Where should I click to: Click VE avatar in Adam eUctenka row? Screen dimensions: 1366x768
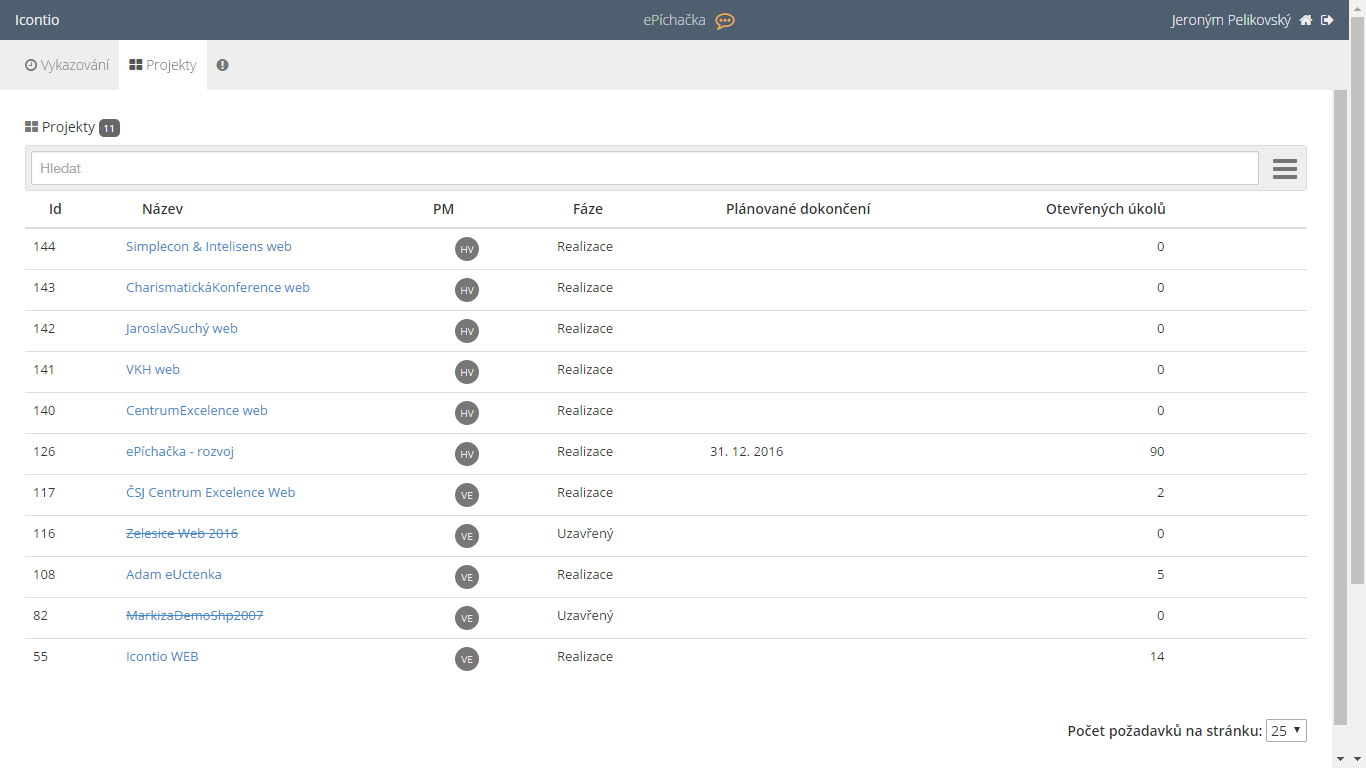[x=466, y=577]
